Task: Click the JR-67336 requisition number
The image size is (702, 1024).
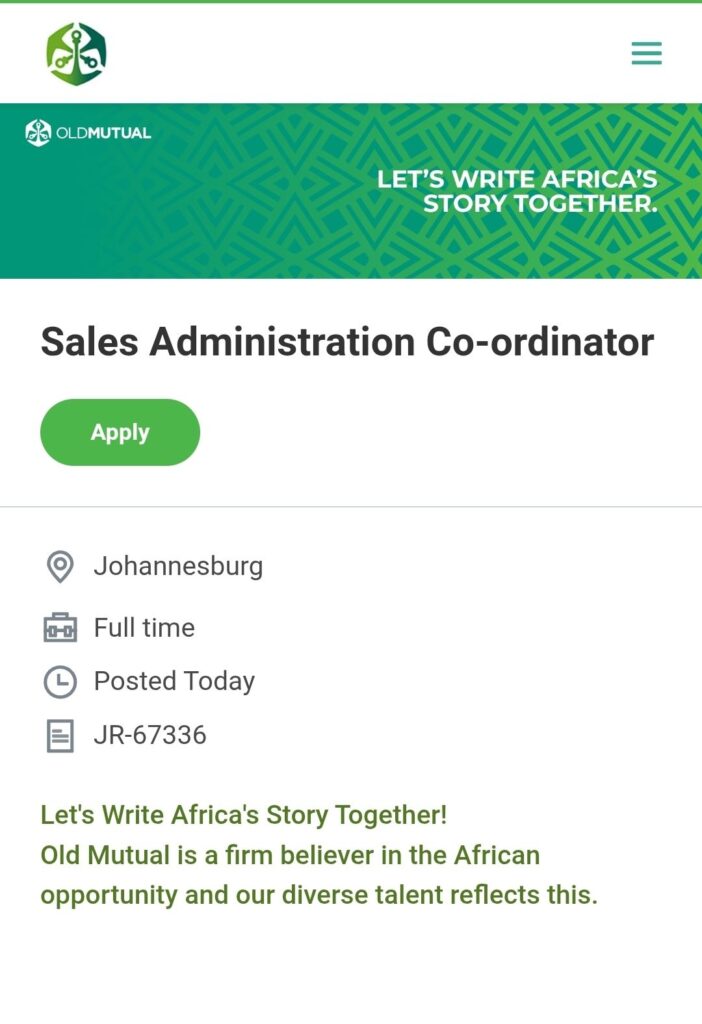Action: click(150, 736)
